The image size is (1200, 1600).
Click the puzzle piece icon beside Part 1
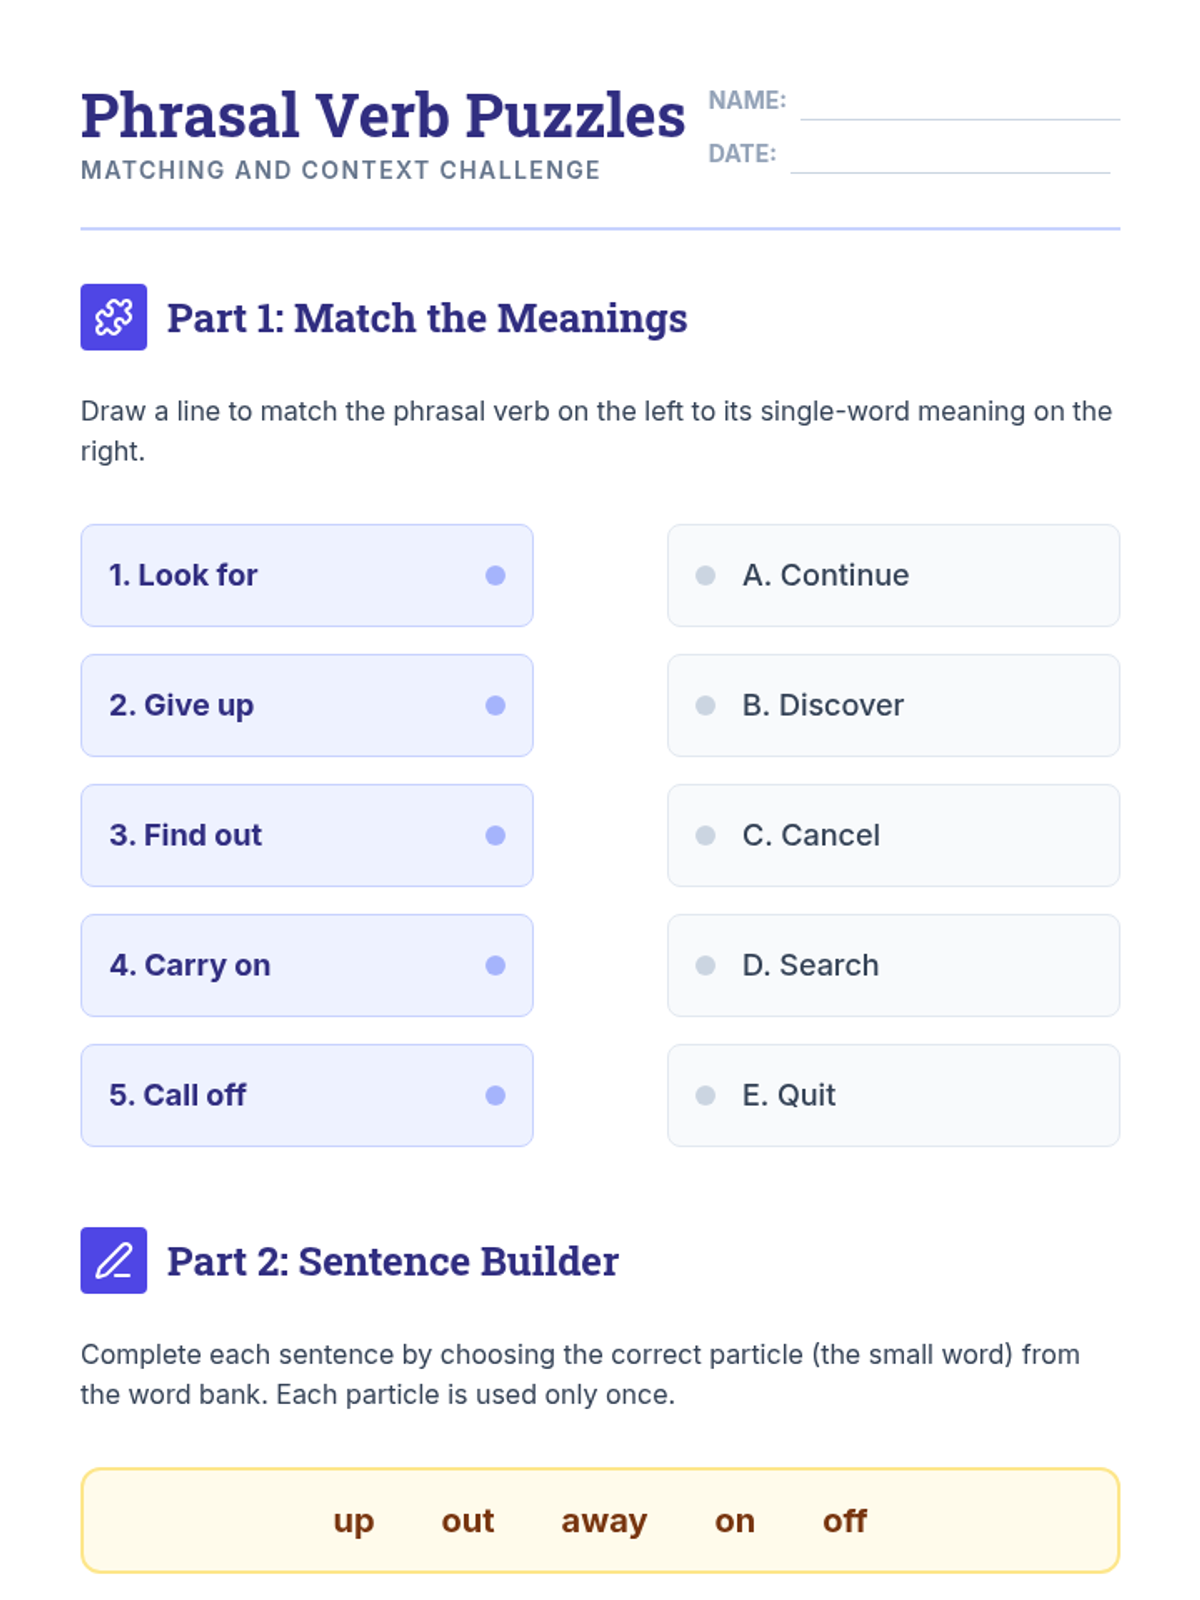pyautogui.click(x=114, y=317)
